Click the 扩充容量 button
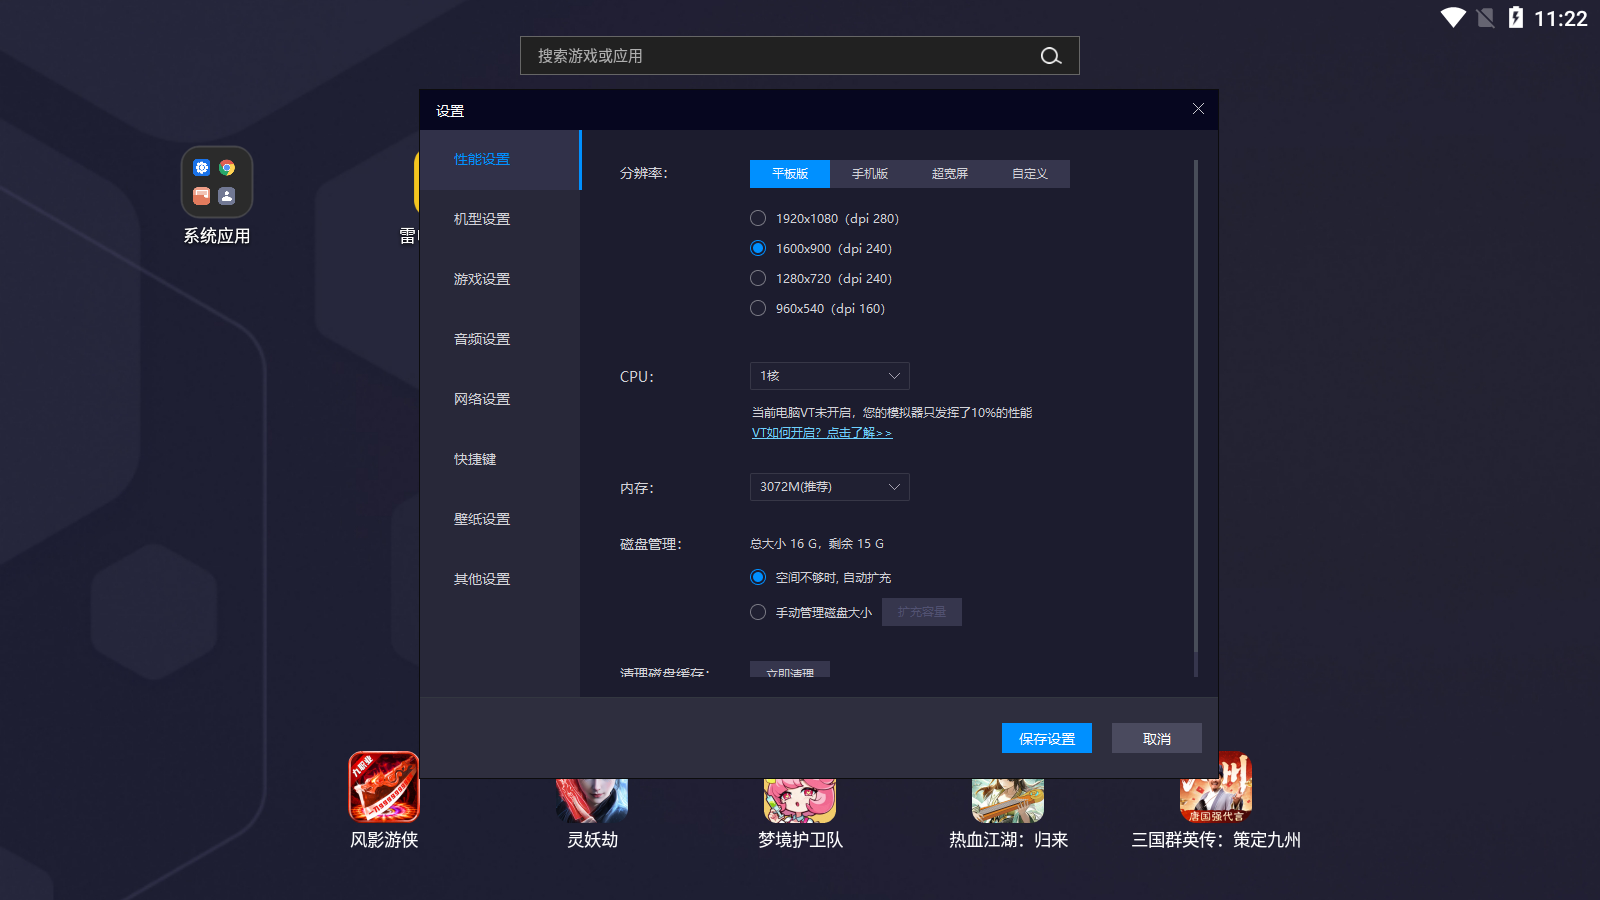 922,612
